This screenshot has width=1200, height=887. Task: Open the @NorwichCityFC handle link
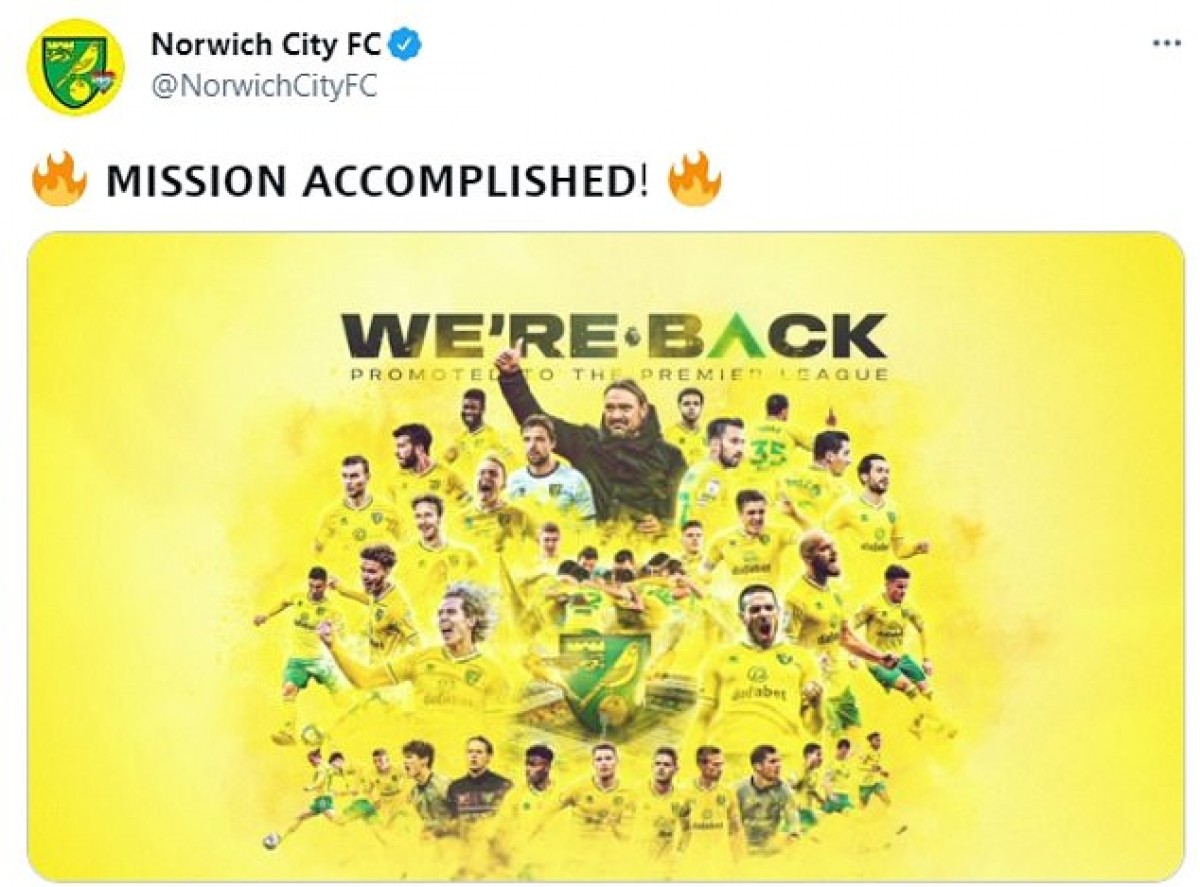click(x=264, y=87)
